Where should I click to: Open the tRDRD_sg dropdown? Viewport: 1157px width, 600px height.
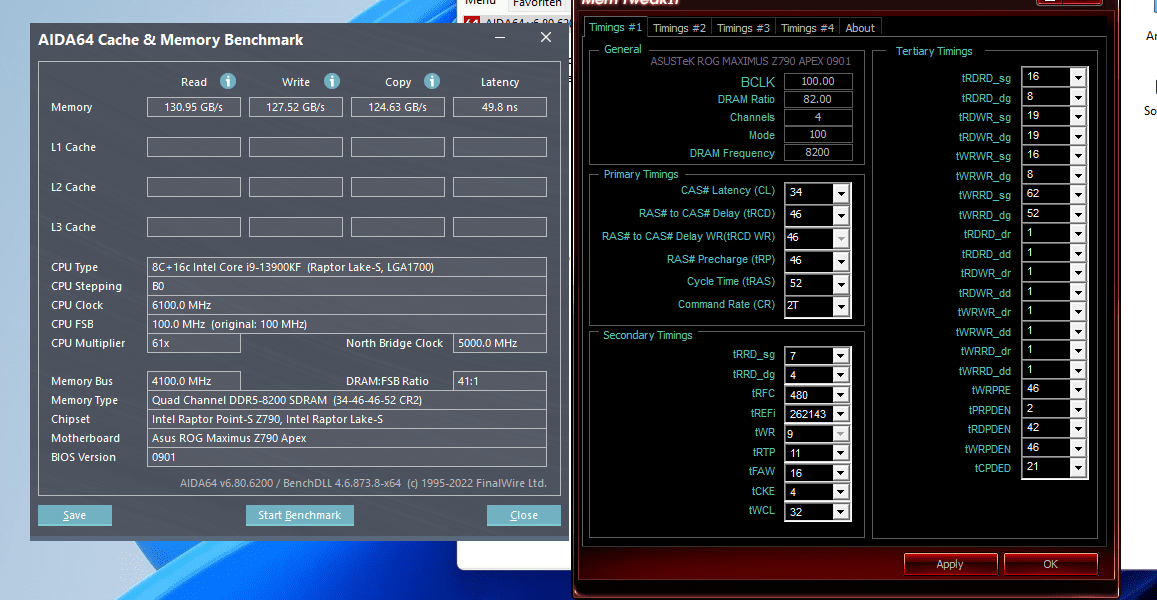pos(1078,77)
